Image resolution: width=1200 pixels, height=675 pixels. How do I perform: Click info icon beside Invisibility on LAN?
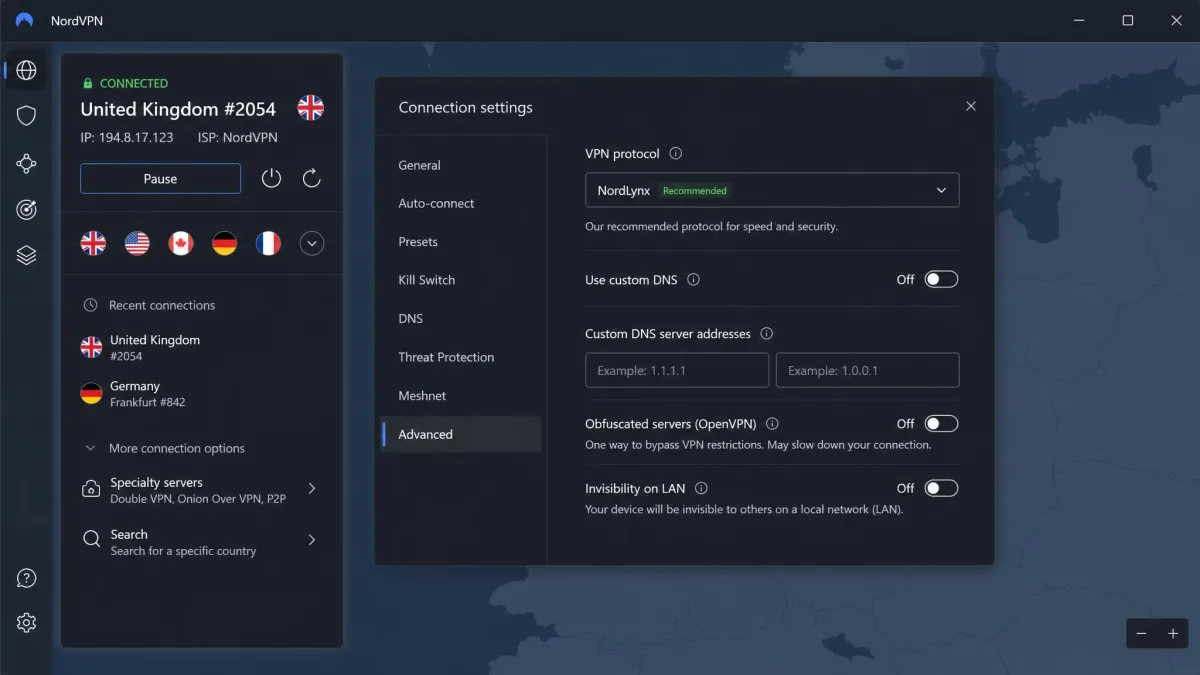[701, 489]
